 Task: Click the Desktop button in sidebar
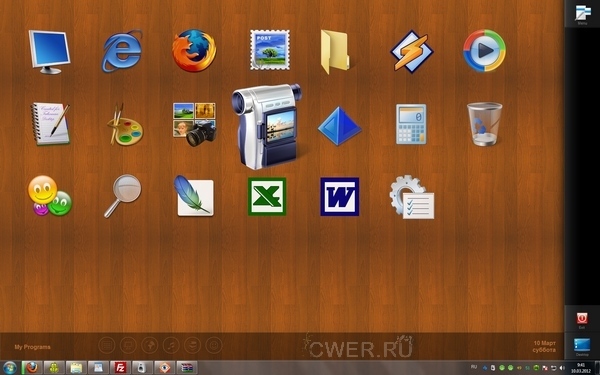coord(582,347)
